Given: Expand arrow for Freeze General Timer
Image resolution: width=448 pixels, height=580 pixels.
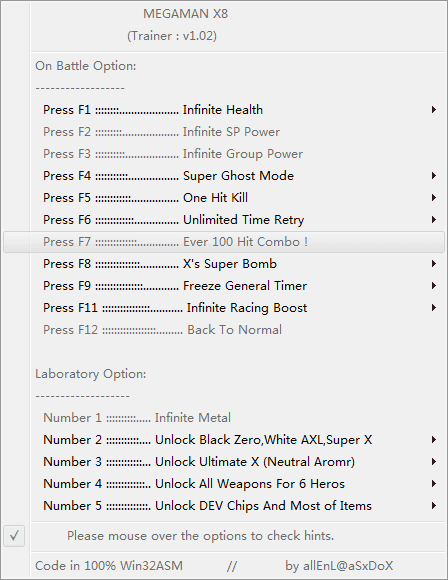Looking at the screenshot, I should tap(434, 286).
